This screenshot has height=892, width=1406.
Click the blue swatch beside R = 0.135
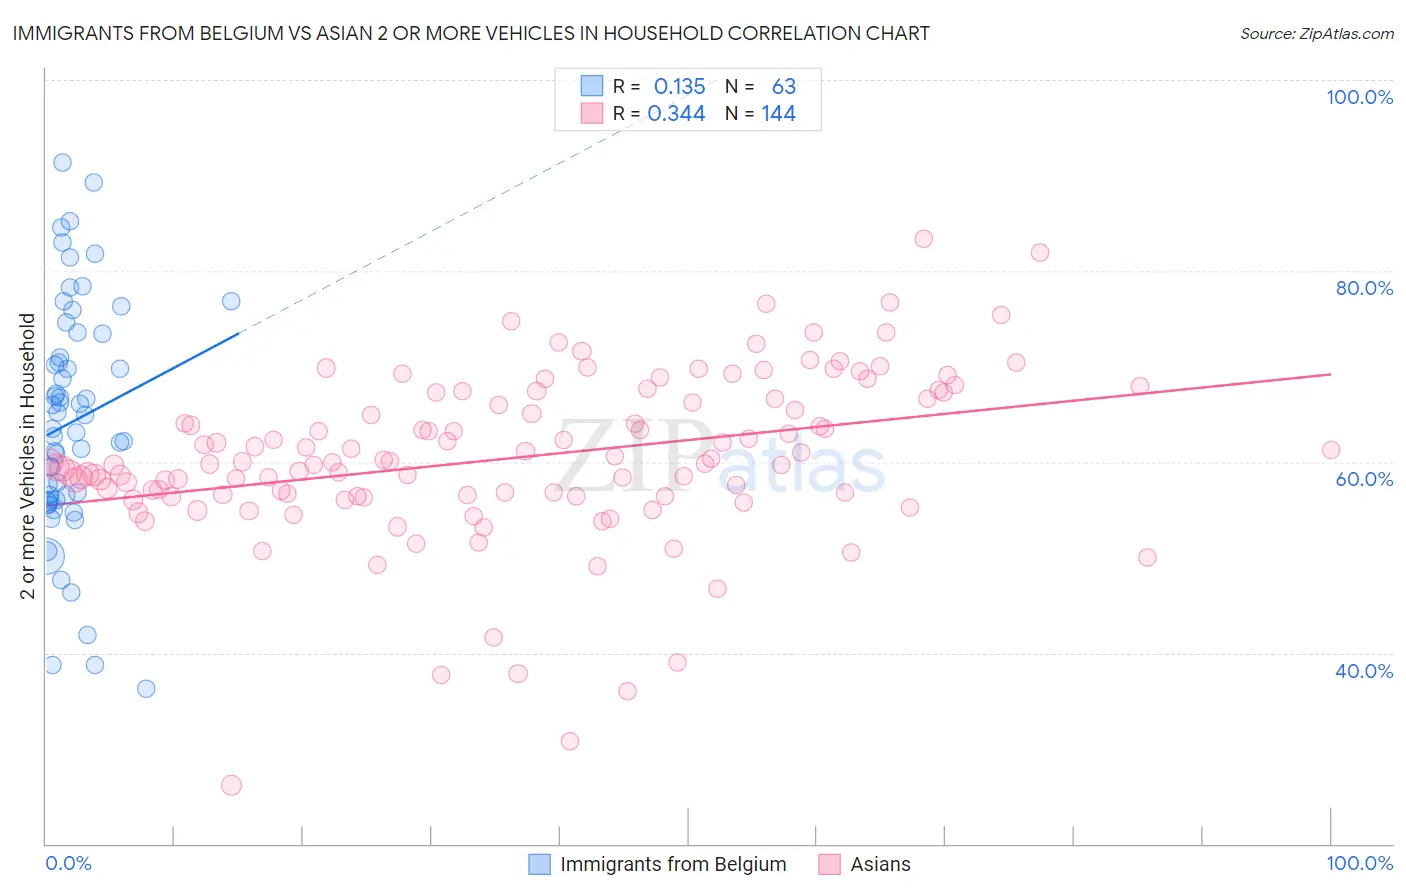click(592, 86)
